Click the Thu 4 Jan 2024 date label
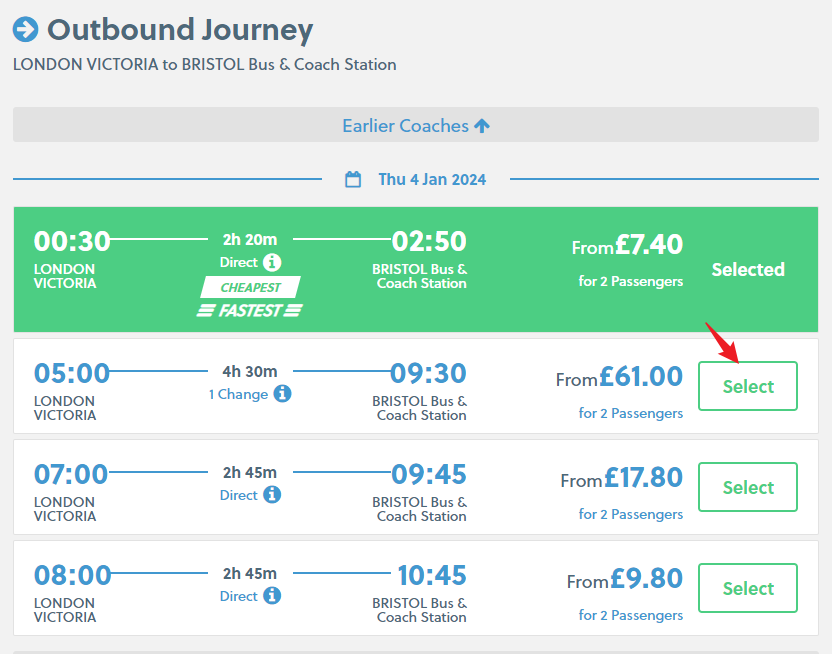The height and width of the screenshot is (654, 832). [432, 180]
